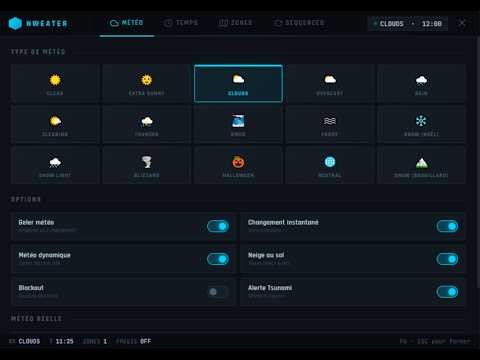The width and height of the screenshot is (480, 360).
Task: Choose the Rain weather tile
Action: 422,83
